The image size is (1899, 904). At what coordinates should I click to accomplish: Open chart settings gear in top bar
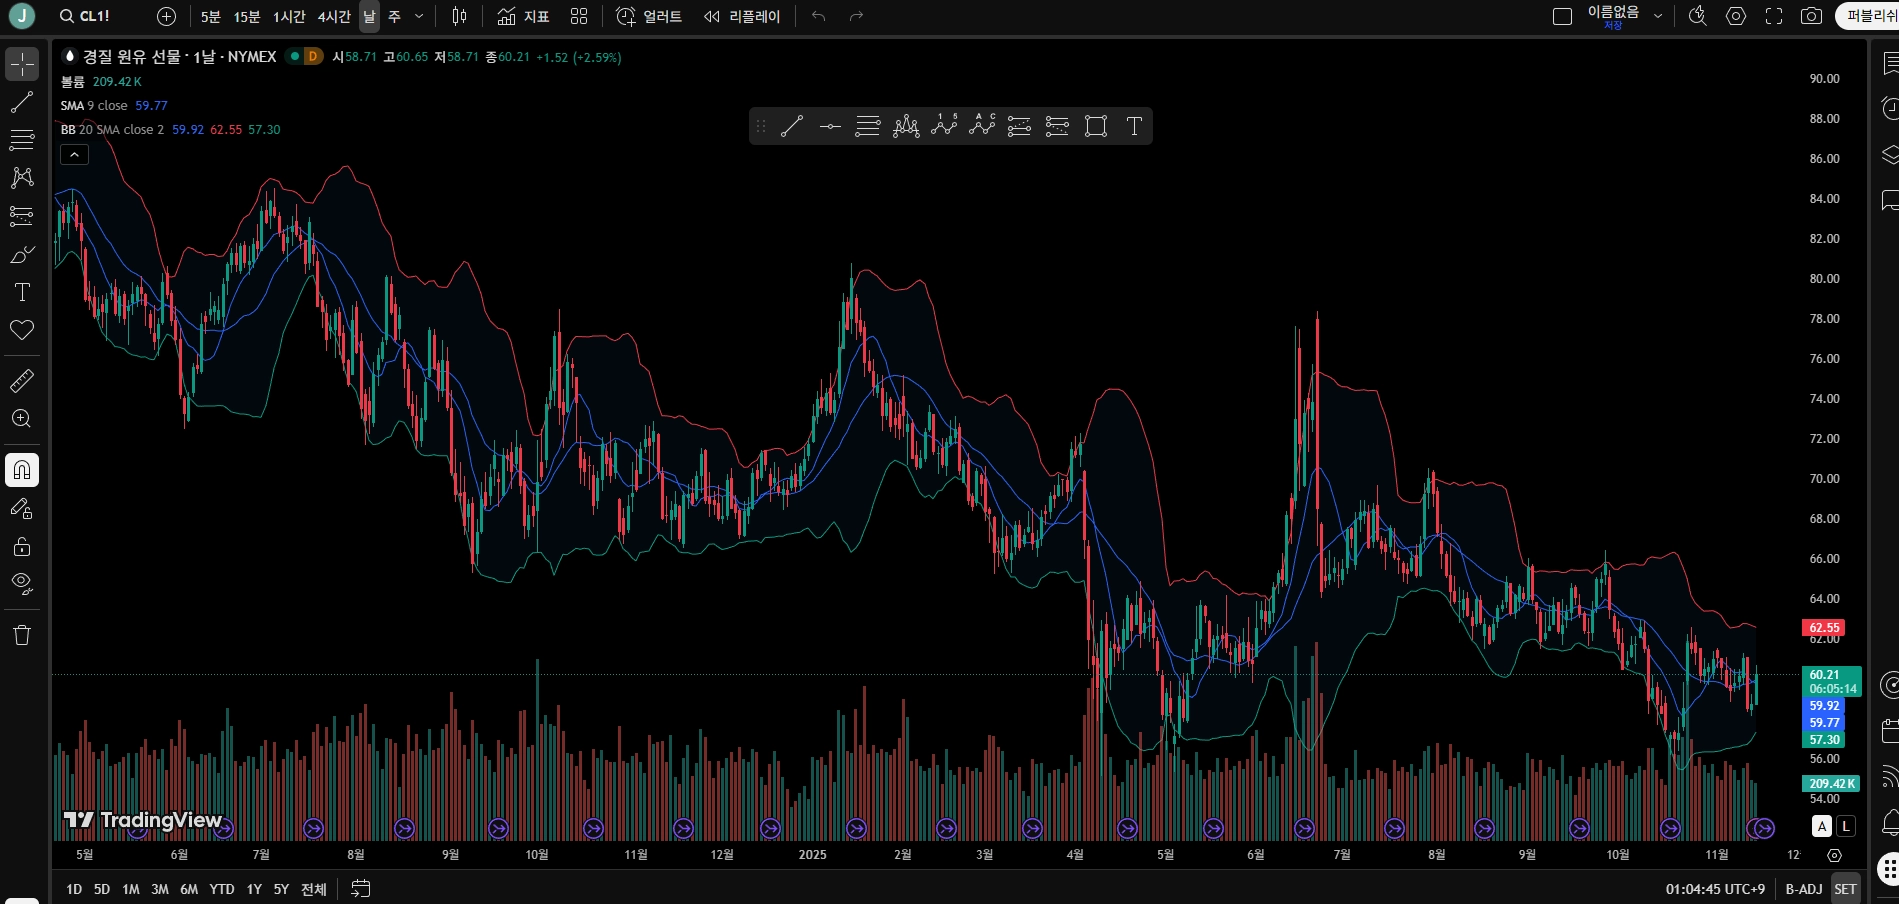[x=1736, y=16]
